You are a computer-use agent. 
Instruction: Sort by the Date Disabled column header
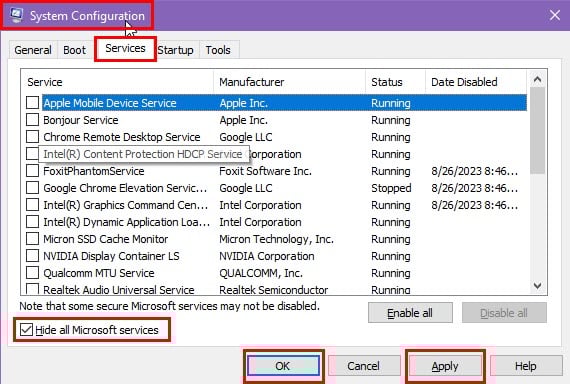click(476, 82)
